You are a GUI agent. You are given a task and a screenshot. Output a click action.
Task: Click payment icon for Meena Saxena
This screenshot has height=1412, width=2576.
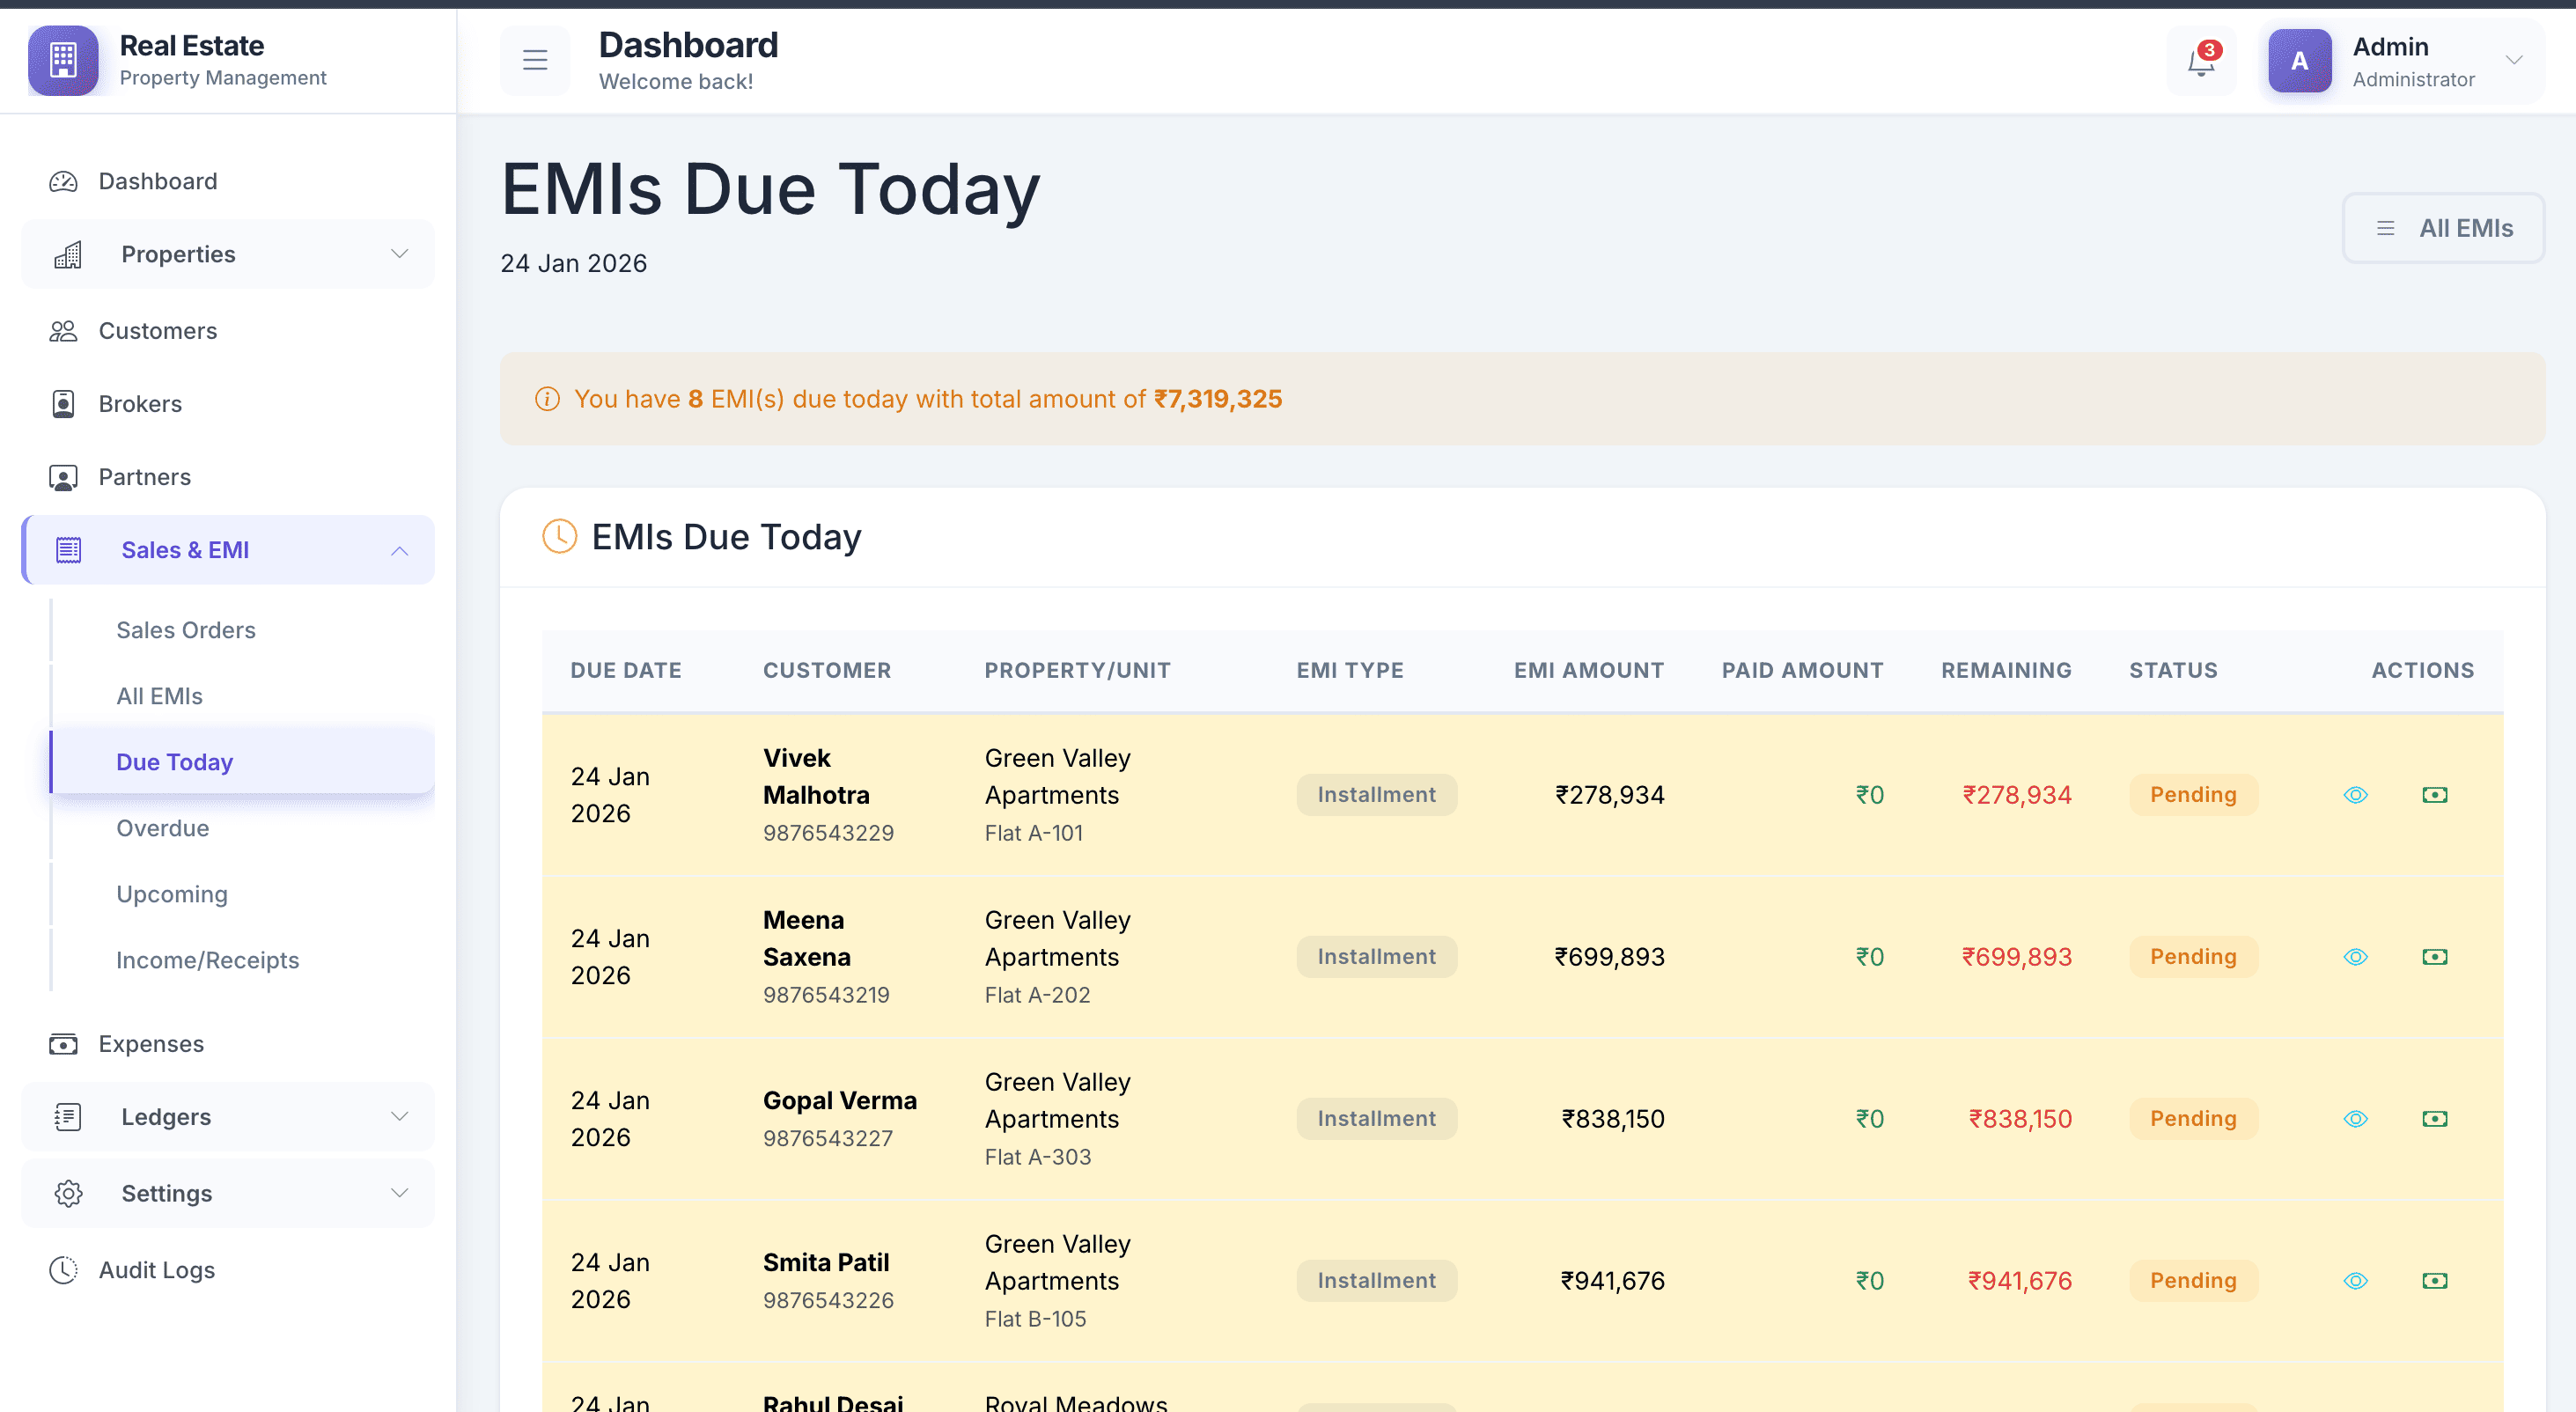(x=2434, y=957)
